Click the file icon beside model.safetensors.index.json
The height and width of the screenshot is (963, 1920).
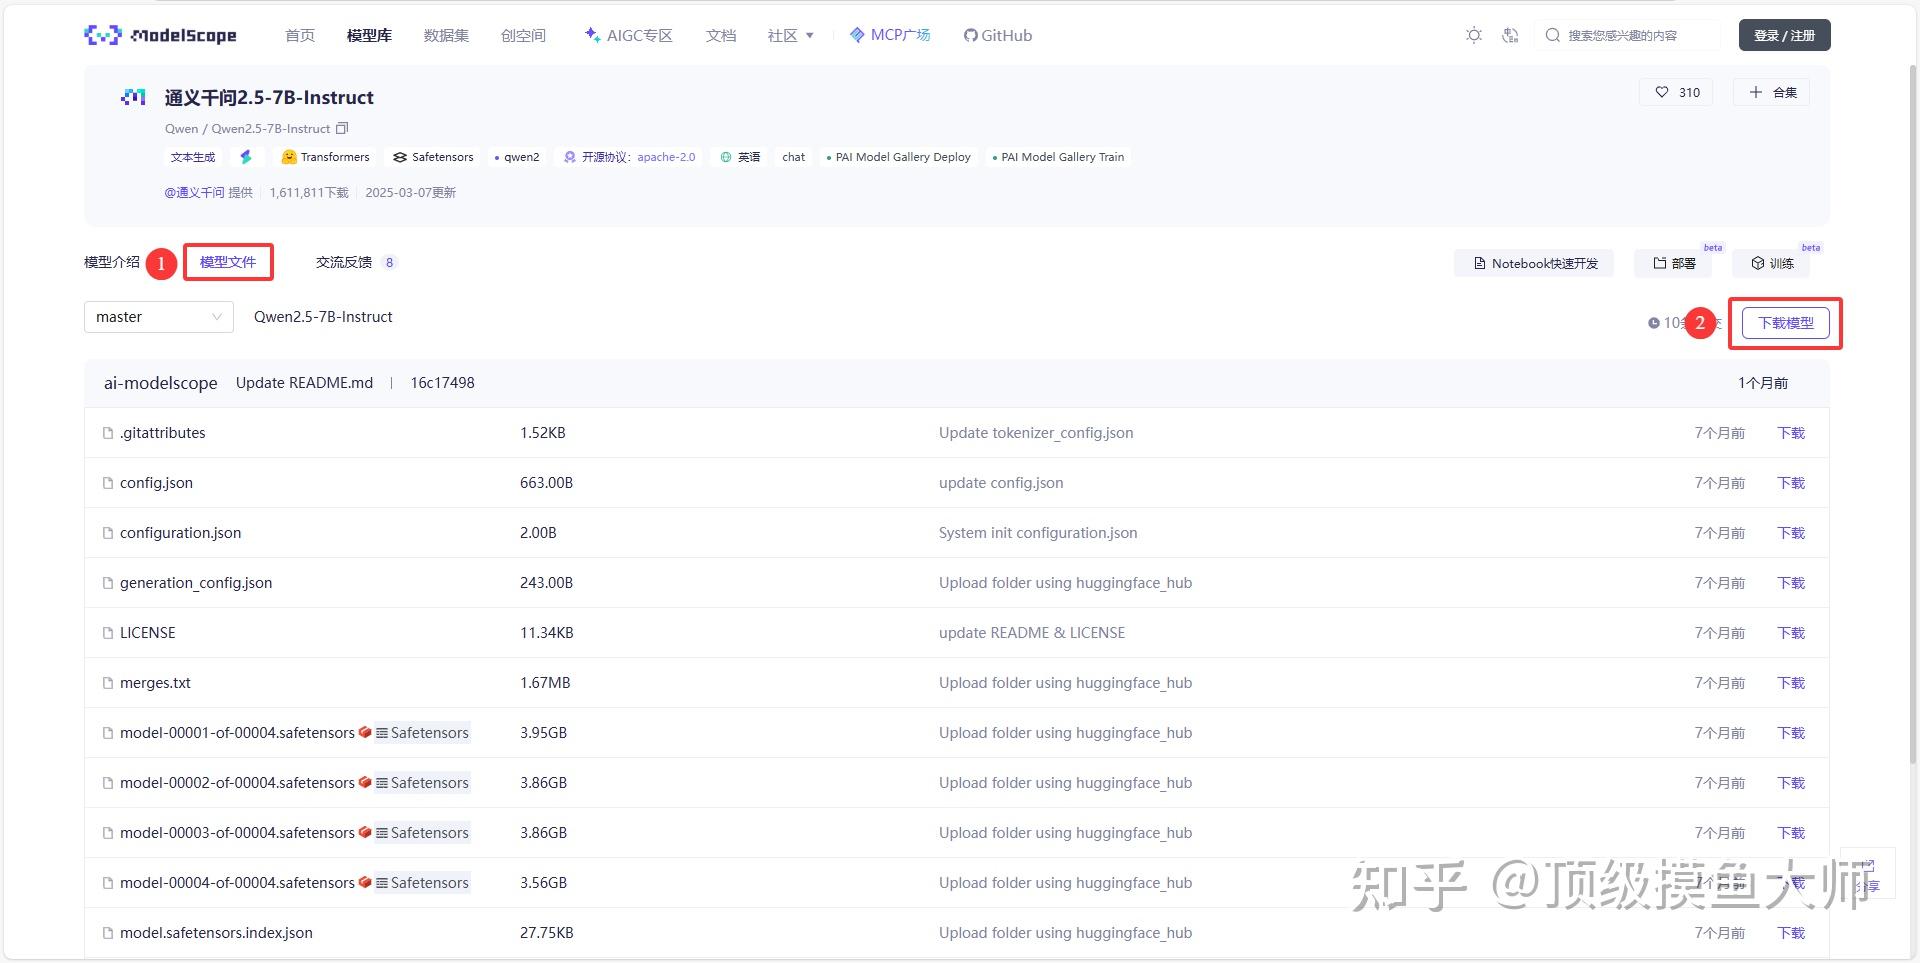(x=108, y=933)
